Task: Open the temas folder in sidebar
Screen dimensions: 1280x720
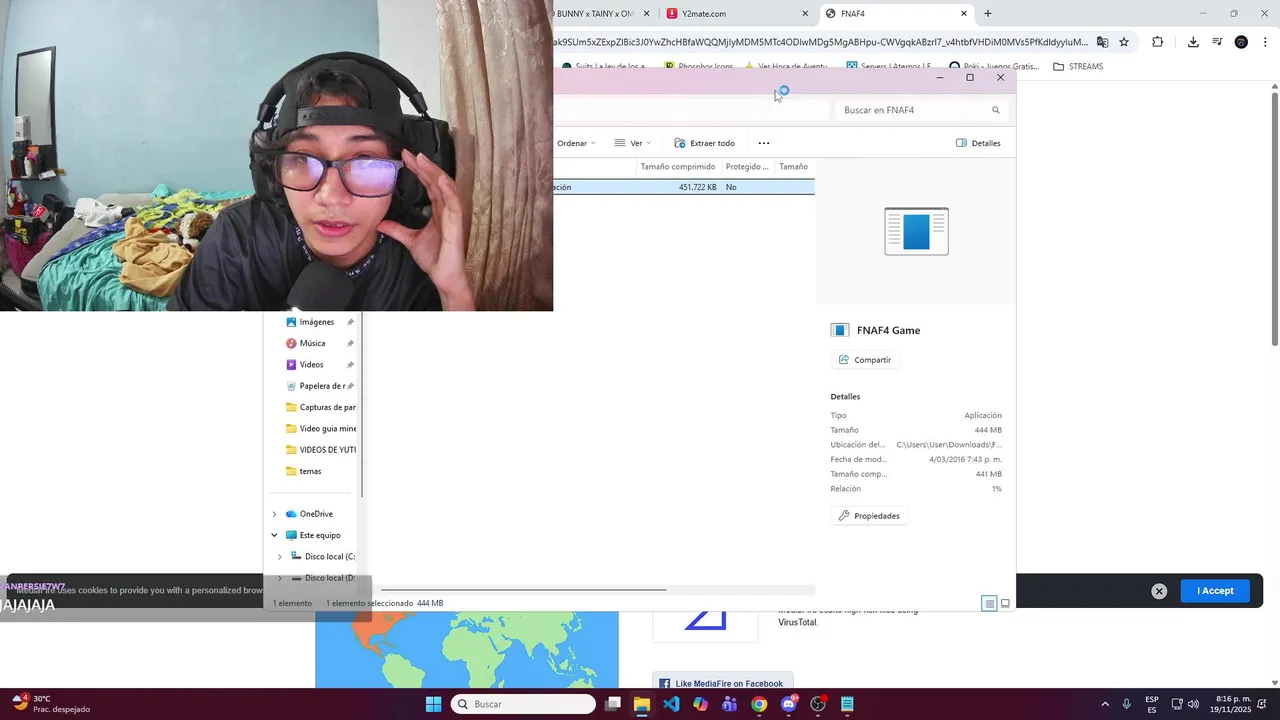Action: [x=304, y=471]
